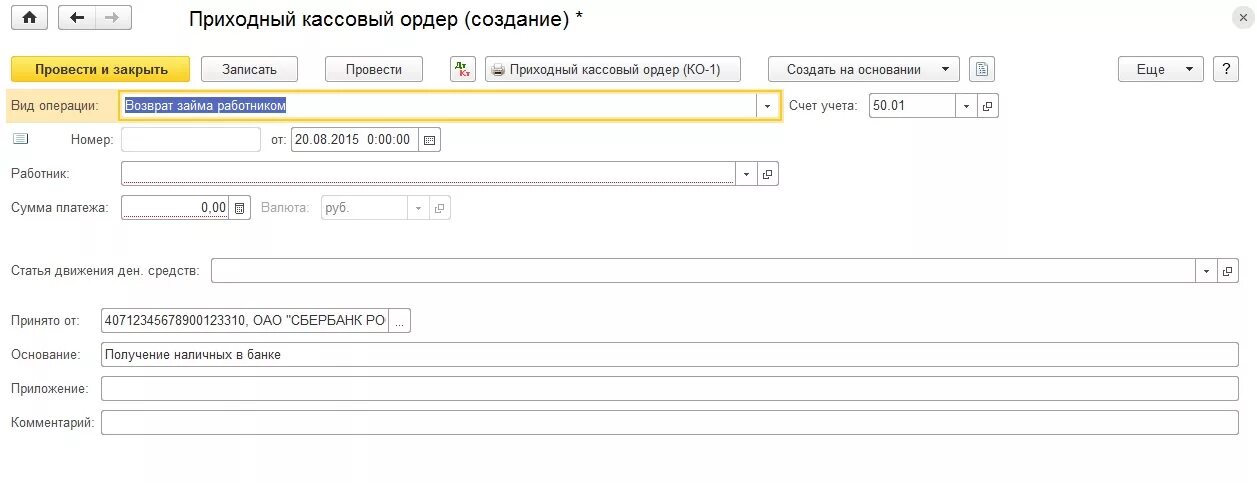Click the Сумма платежа field
This screenshot has height=483, width=1257.
click(x=175, y=208)
